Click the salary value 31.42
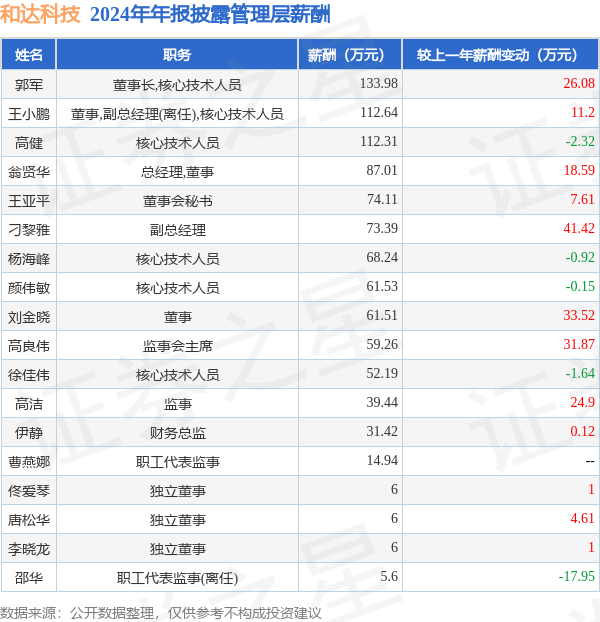The height and width of the screenshot is (622, 600). [x=382, y=431]
